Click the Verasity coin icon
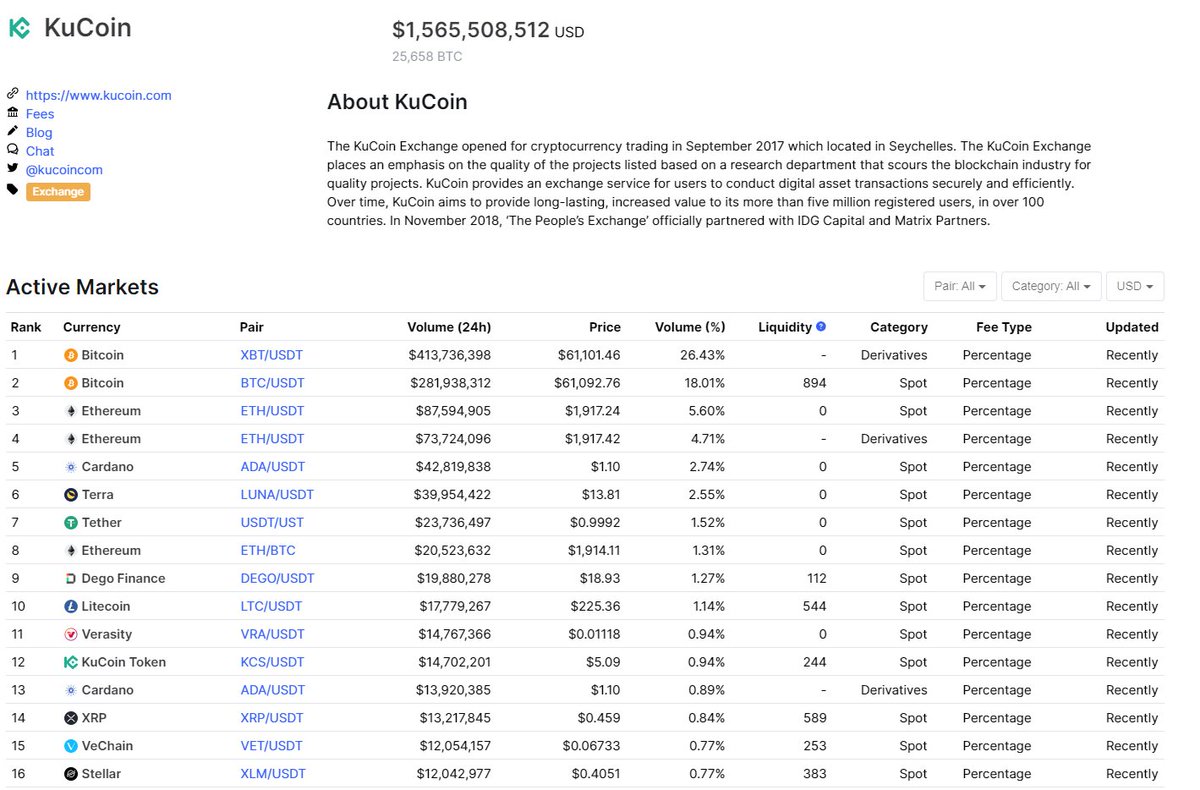This screenshot has width=1200, height=790. click(x=70, y=635)
